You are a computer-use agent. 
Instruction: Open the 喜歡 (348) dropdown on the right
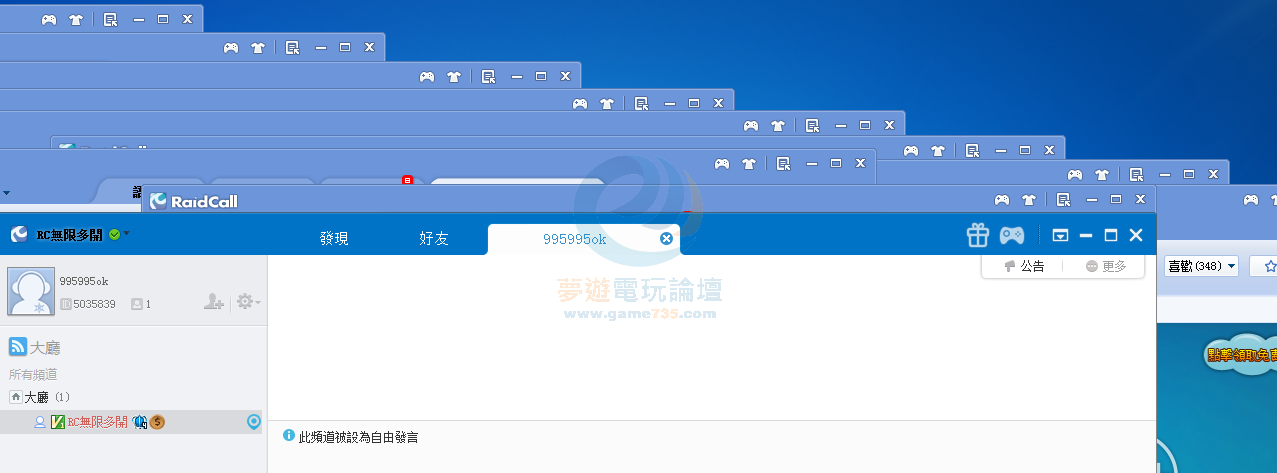1202,266
